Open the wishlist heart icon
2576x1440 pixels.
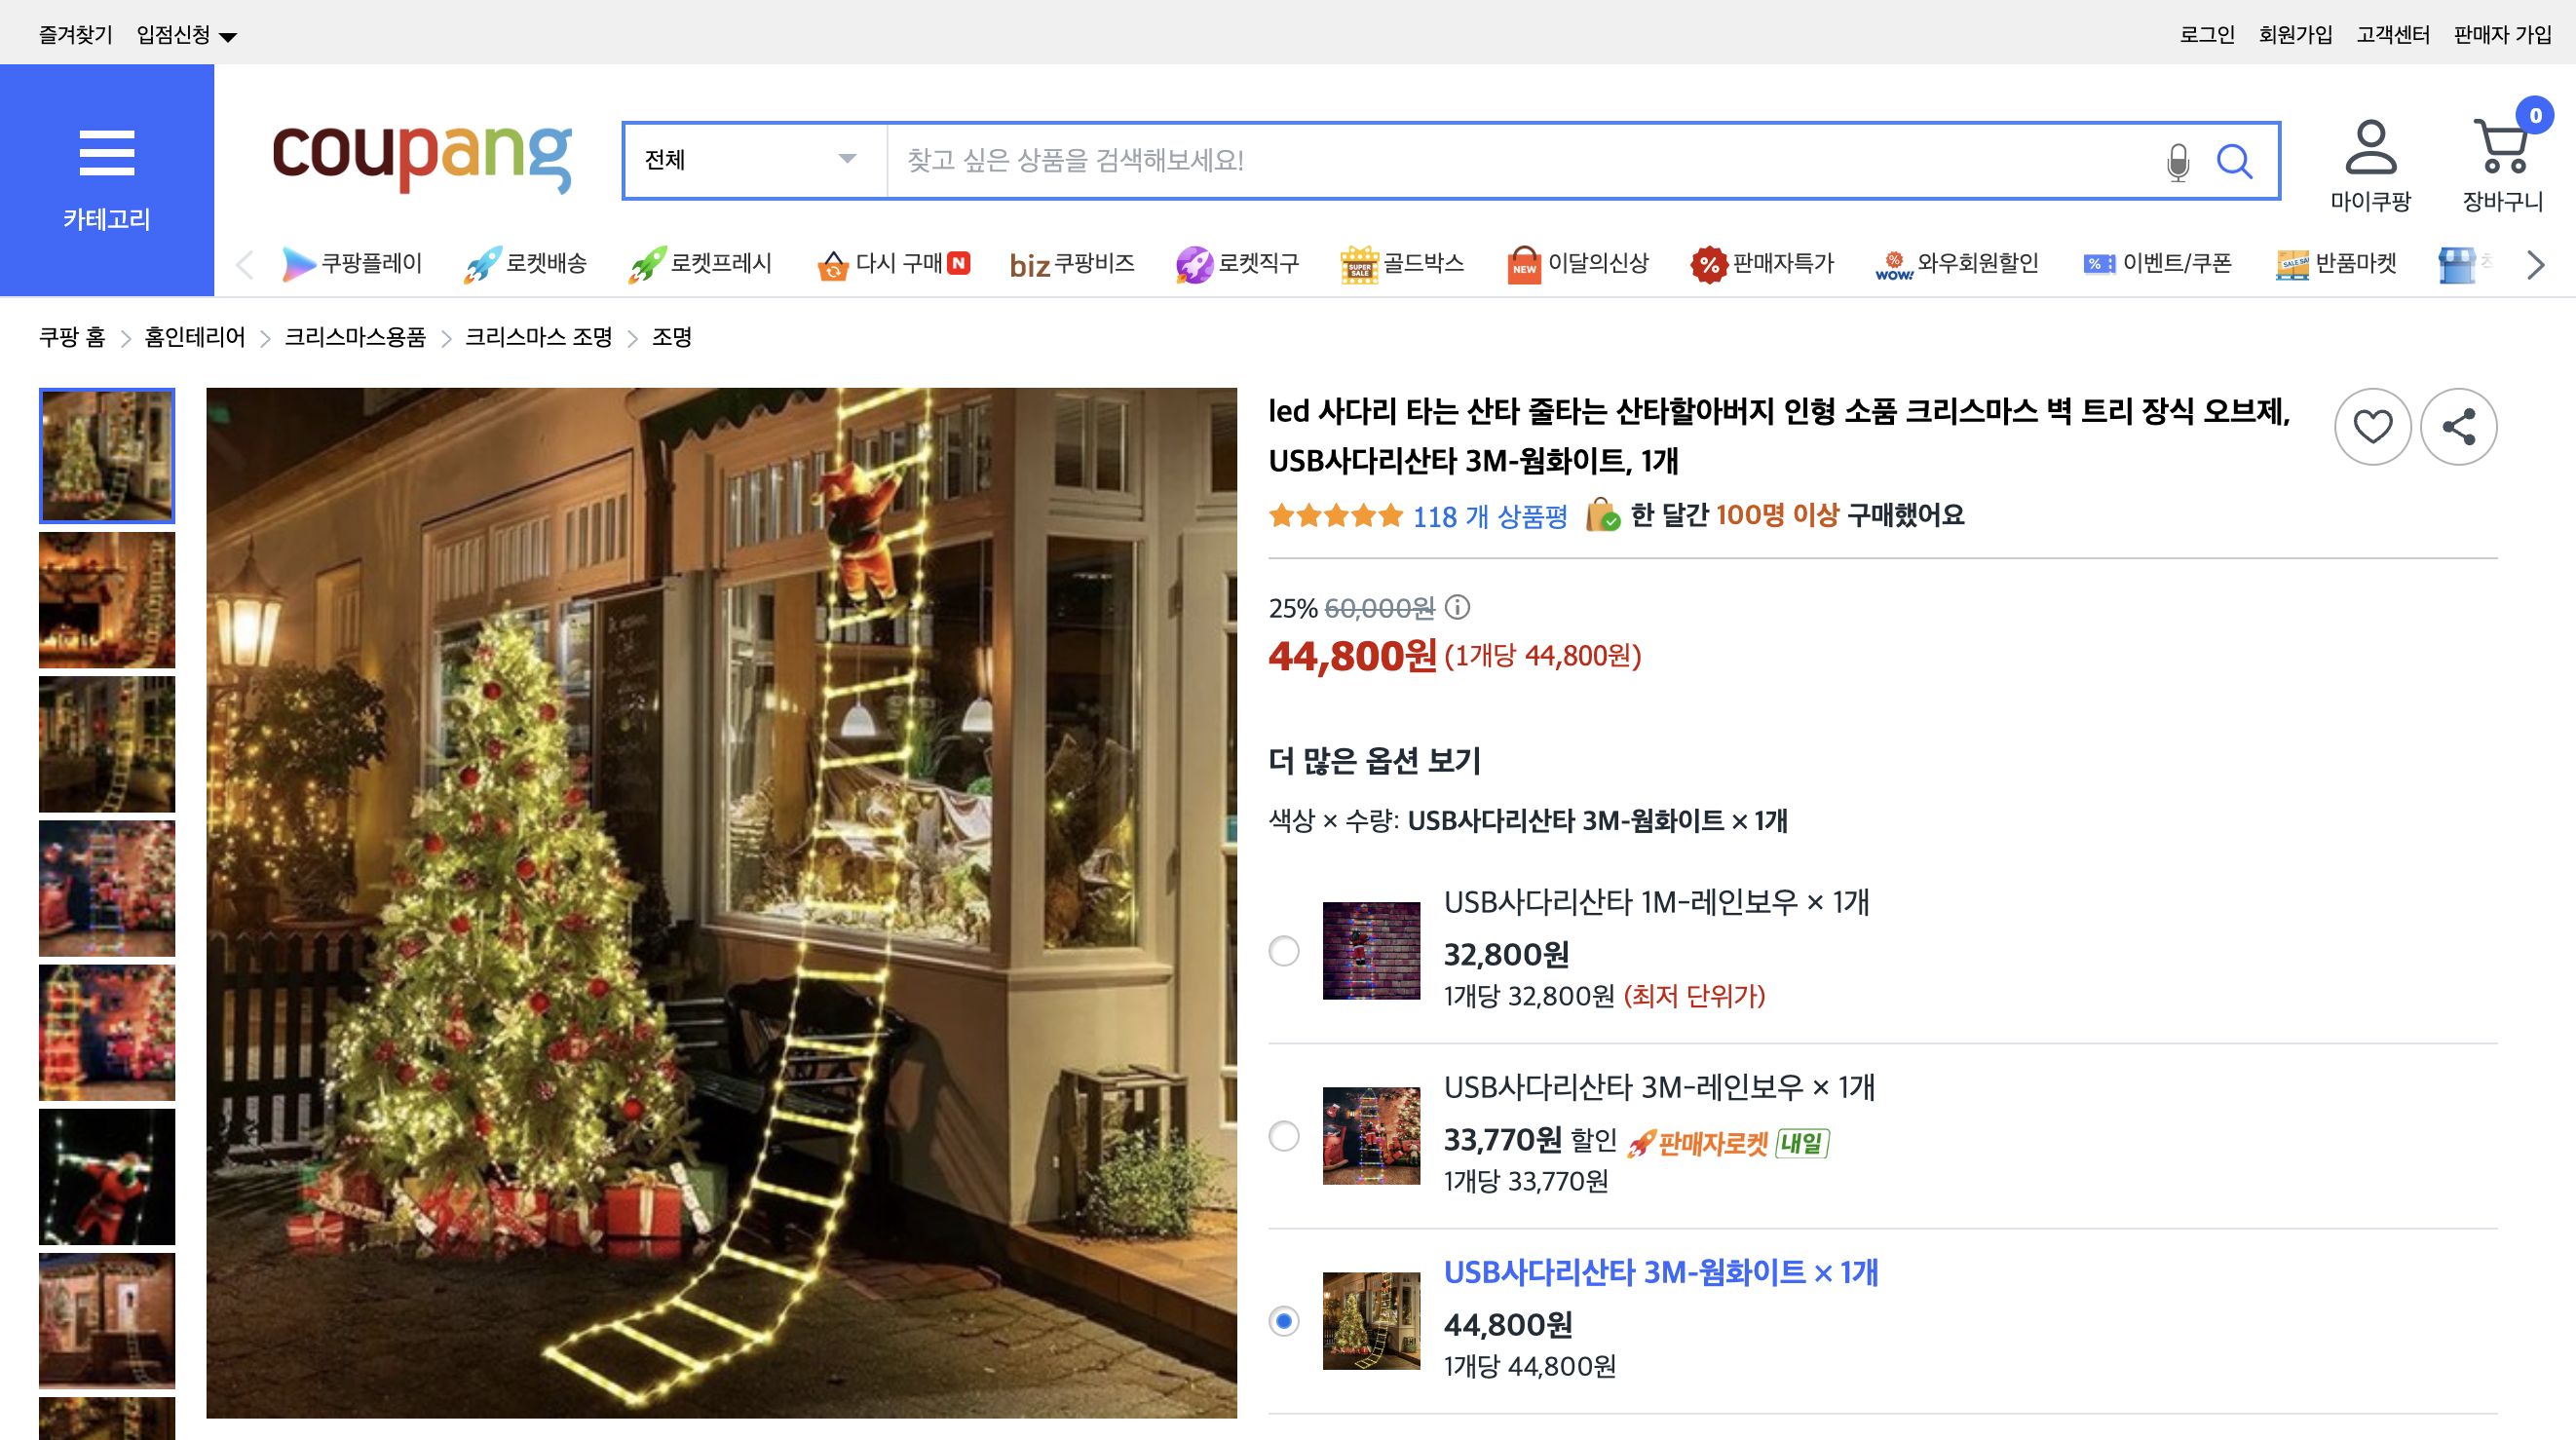[x=2372, y=428]
